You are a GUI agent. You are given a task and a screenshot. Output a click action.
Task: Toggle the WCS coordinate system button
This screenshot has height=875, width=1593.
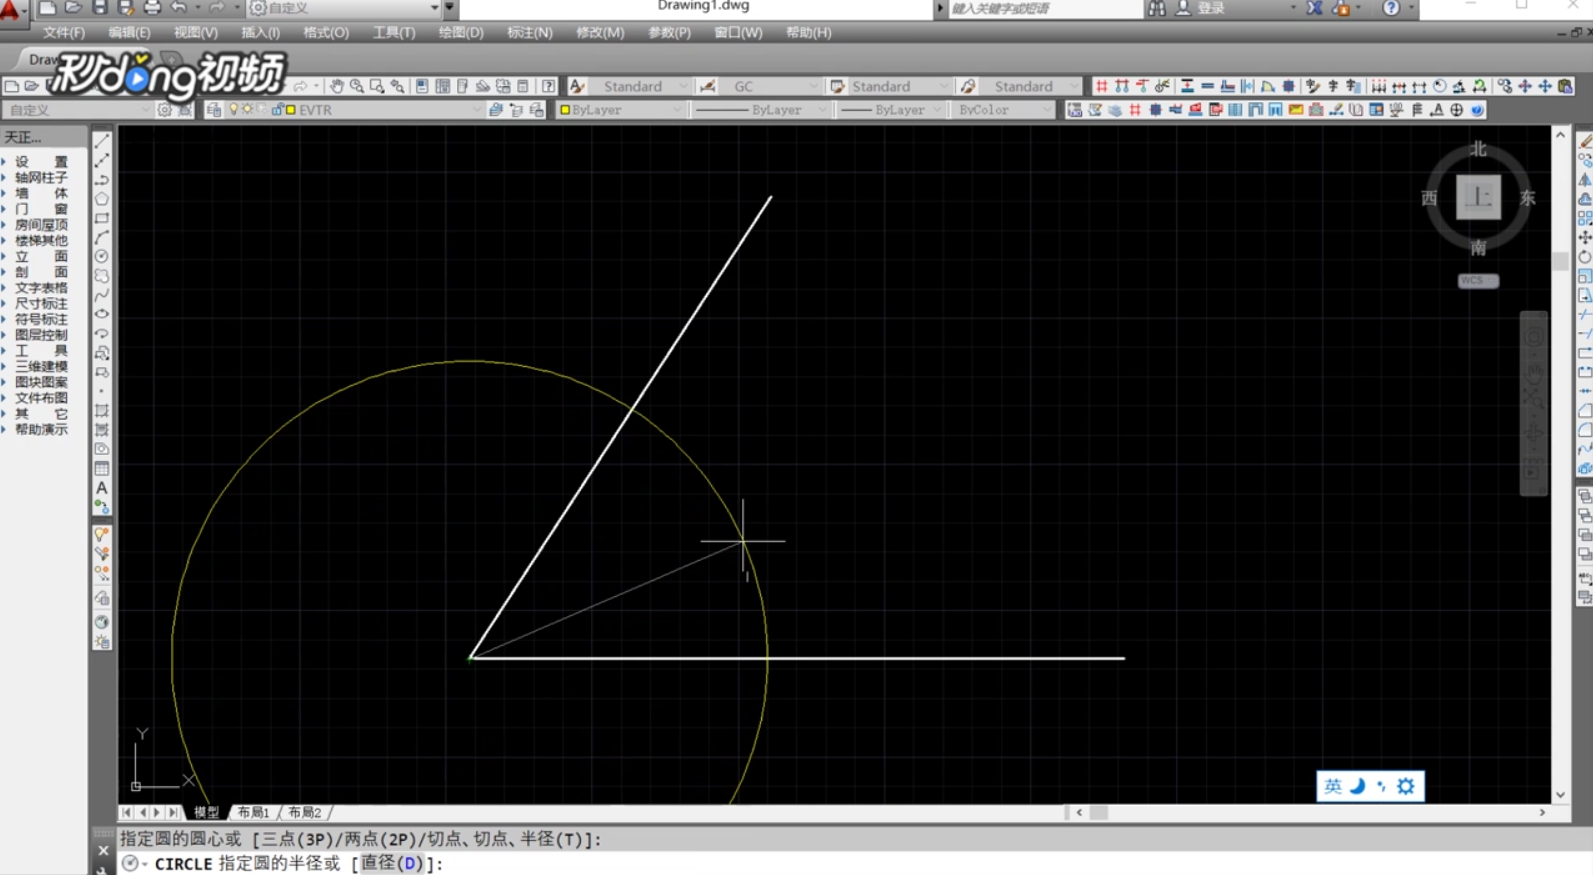coord(1478,281)
